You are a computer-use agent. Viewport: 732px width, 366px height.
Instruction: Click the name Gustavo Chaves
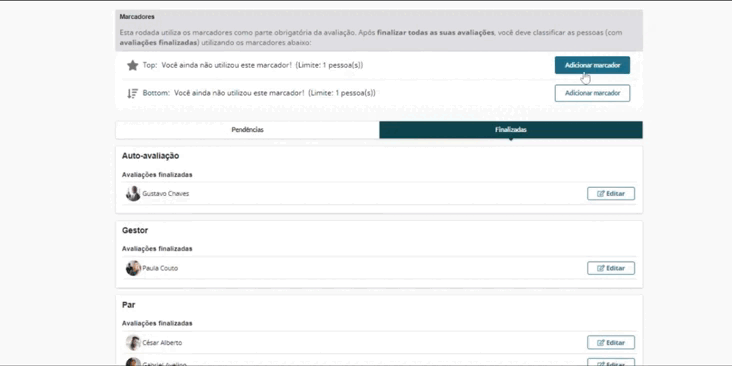coord(166,193)
